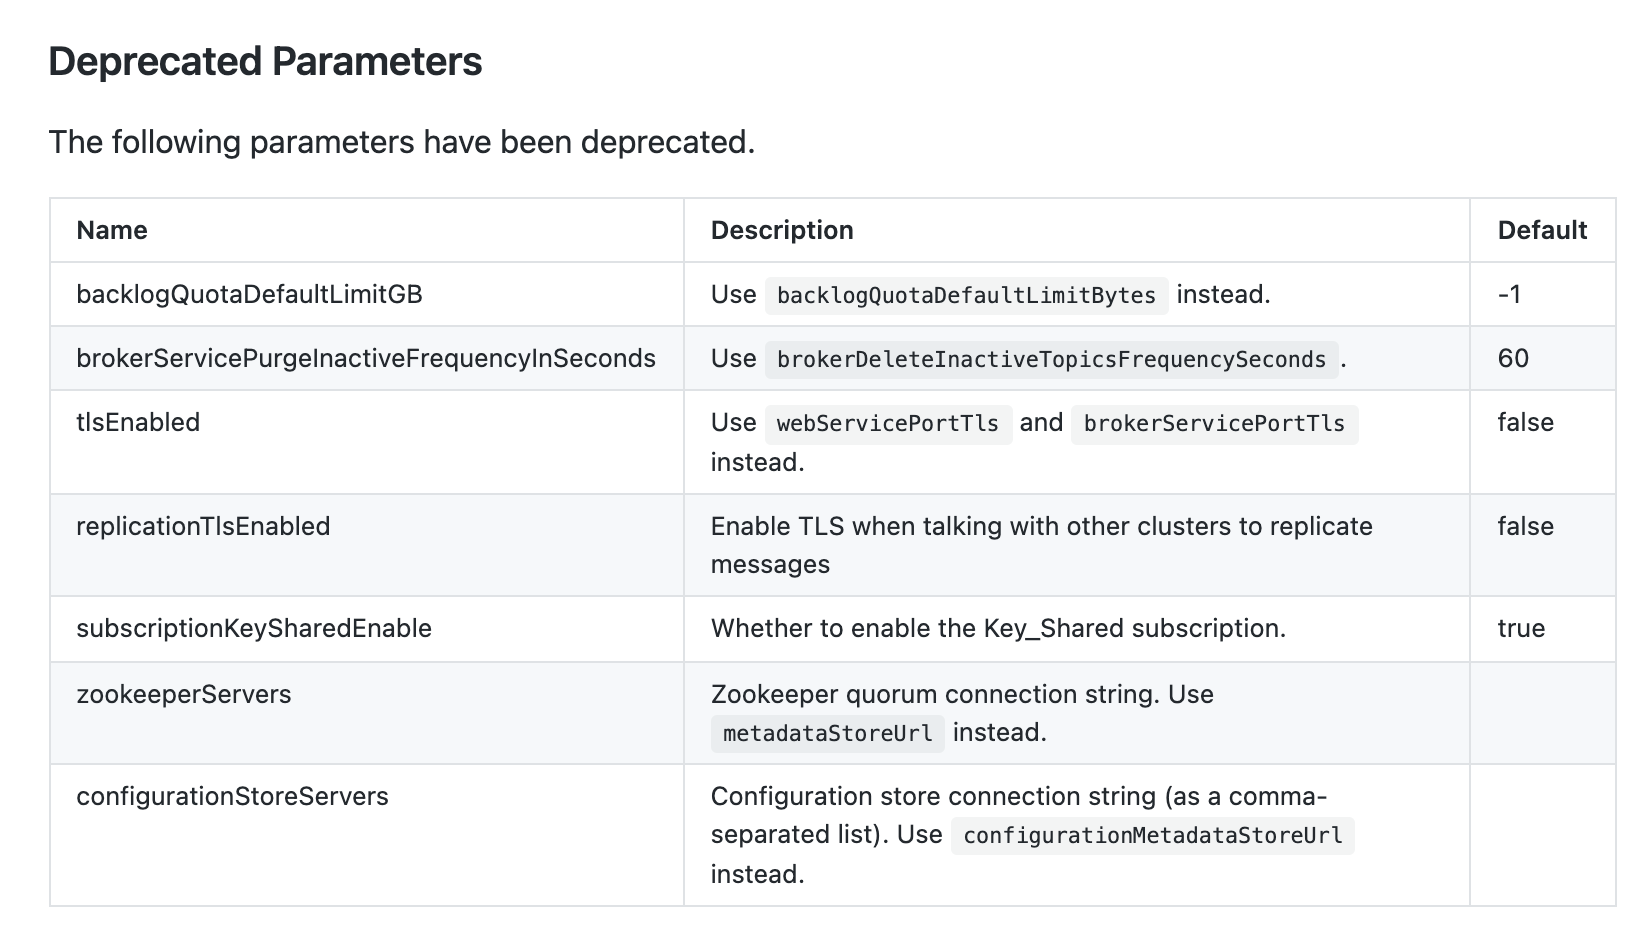Select the configurationStoreServers parameter name
The image size is (1648, 934).
pyautogui.click(x=232, y=796)
